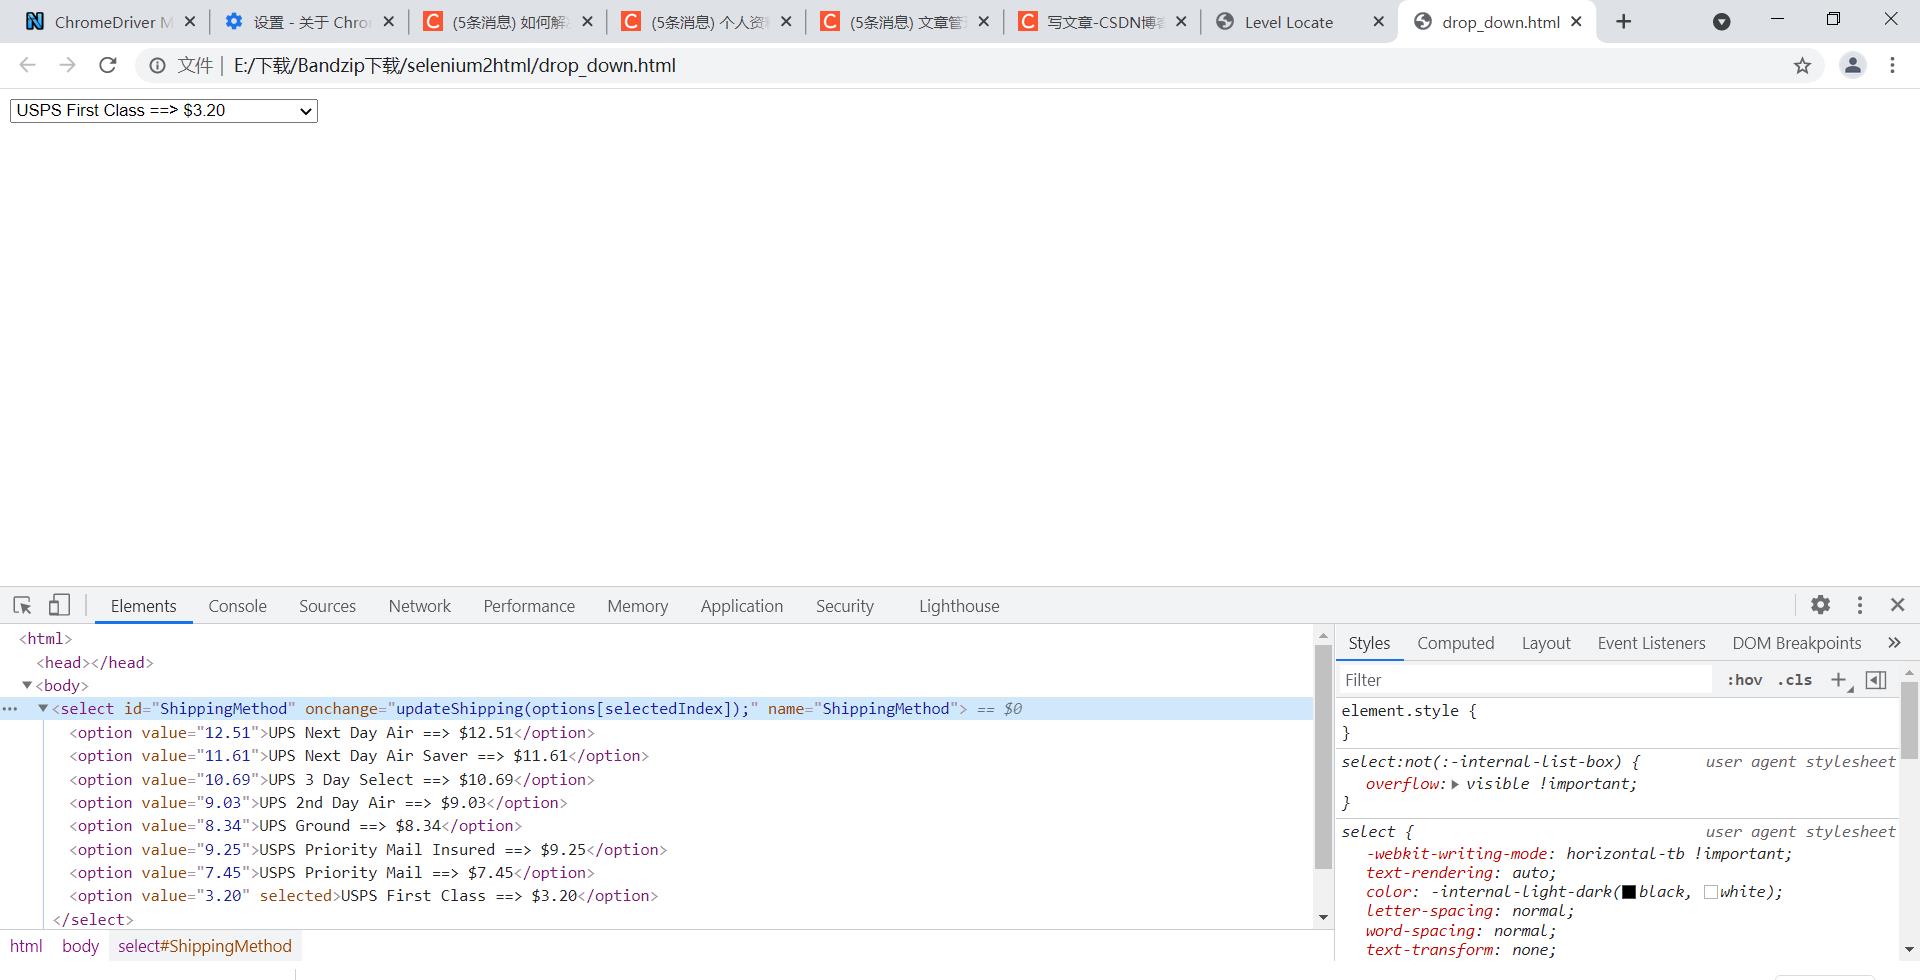Open the tab search dropdown circle
The image size is (1920, 980).
tap(1721, 22)
